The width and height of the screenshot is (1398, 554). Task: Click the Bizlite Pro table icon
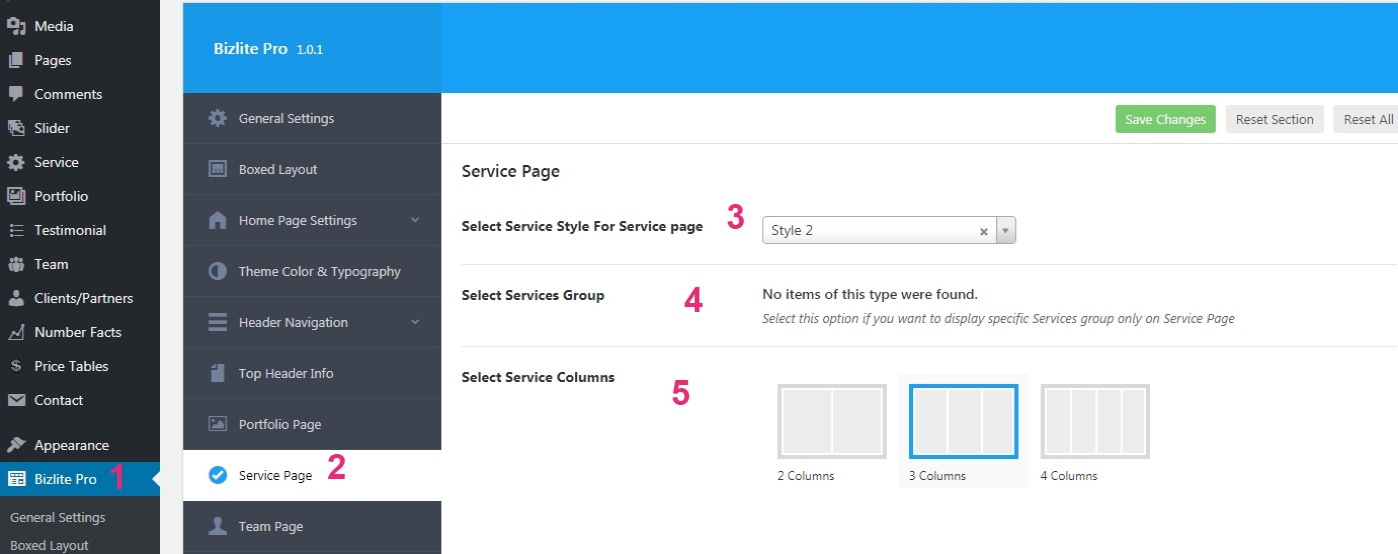tap(16, 479)
